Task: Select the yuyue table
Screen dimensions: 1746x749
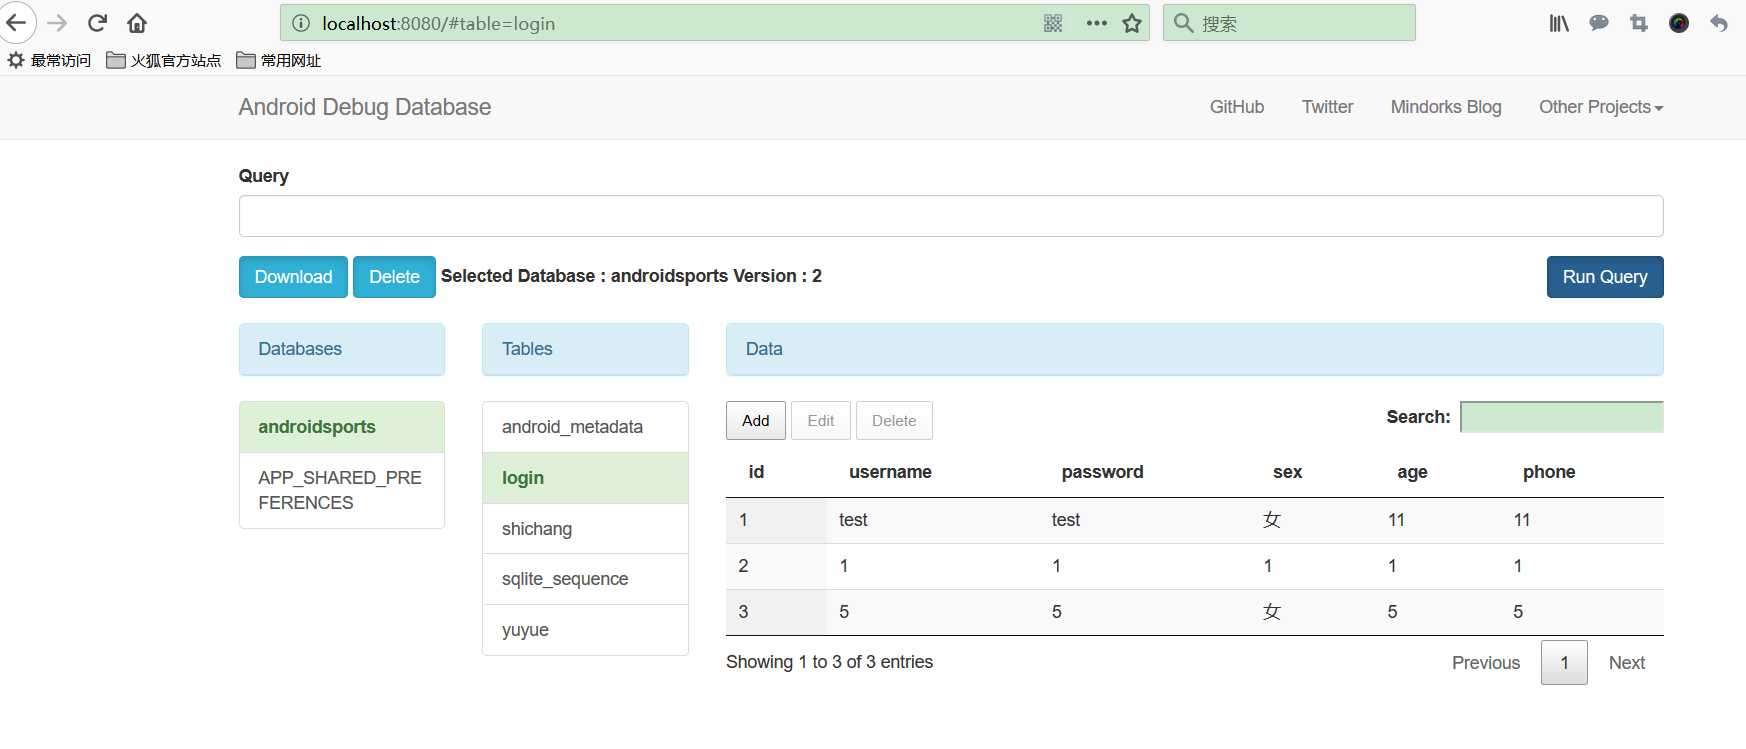Action: [x=585, y=630]
